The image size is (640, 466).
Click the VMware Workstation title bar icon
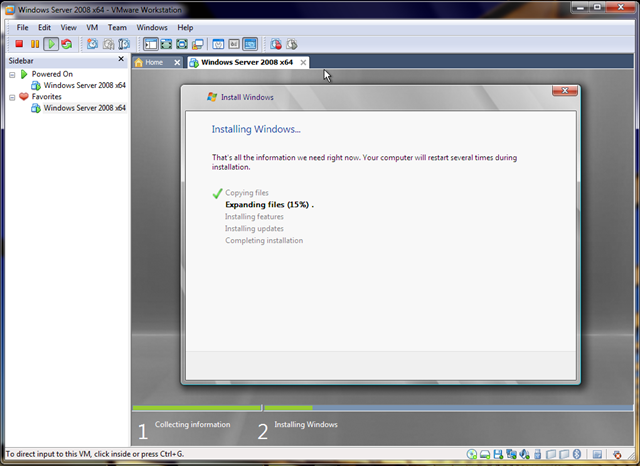(x=10, y=9)
